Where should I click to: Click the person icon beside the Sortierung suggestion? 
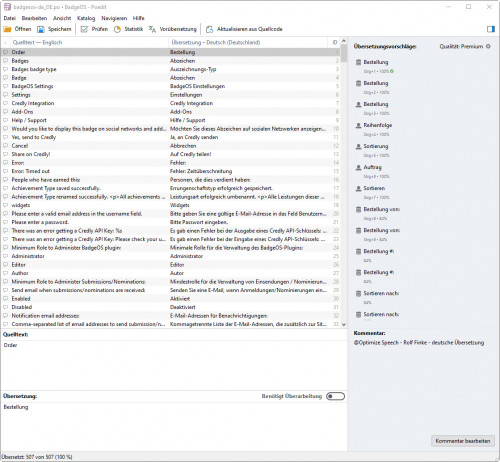359,146
